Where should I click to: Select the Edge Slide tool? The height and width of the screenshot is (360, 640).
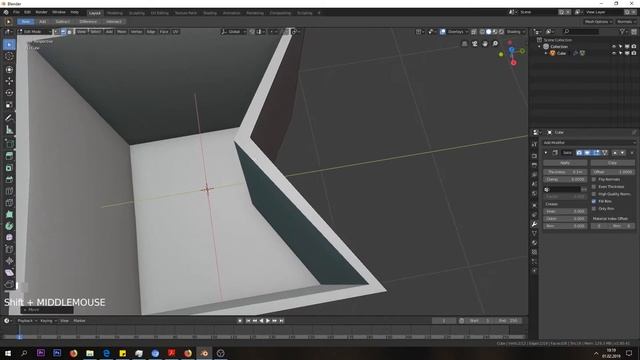tap(9, 249)
